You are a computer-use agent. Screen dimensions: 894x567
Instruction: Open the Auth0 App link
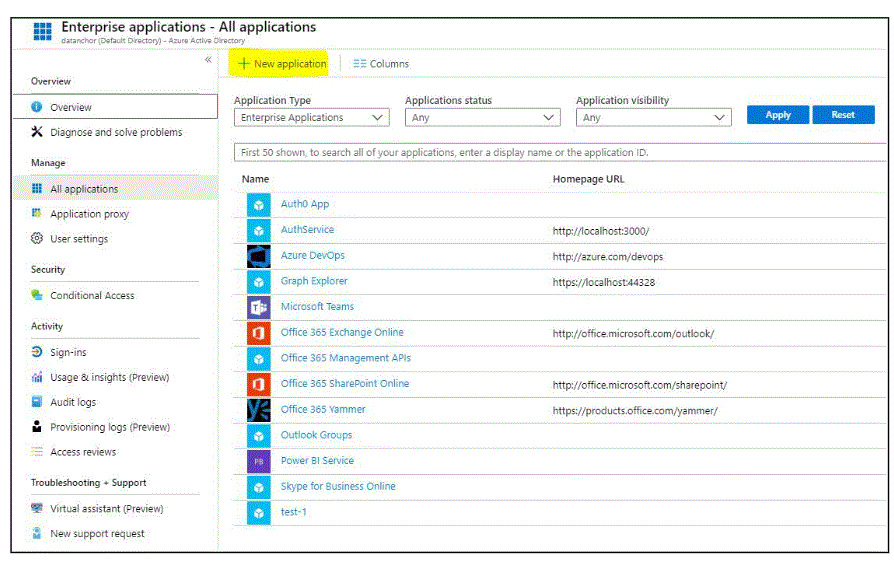pos(305,204)
